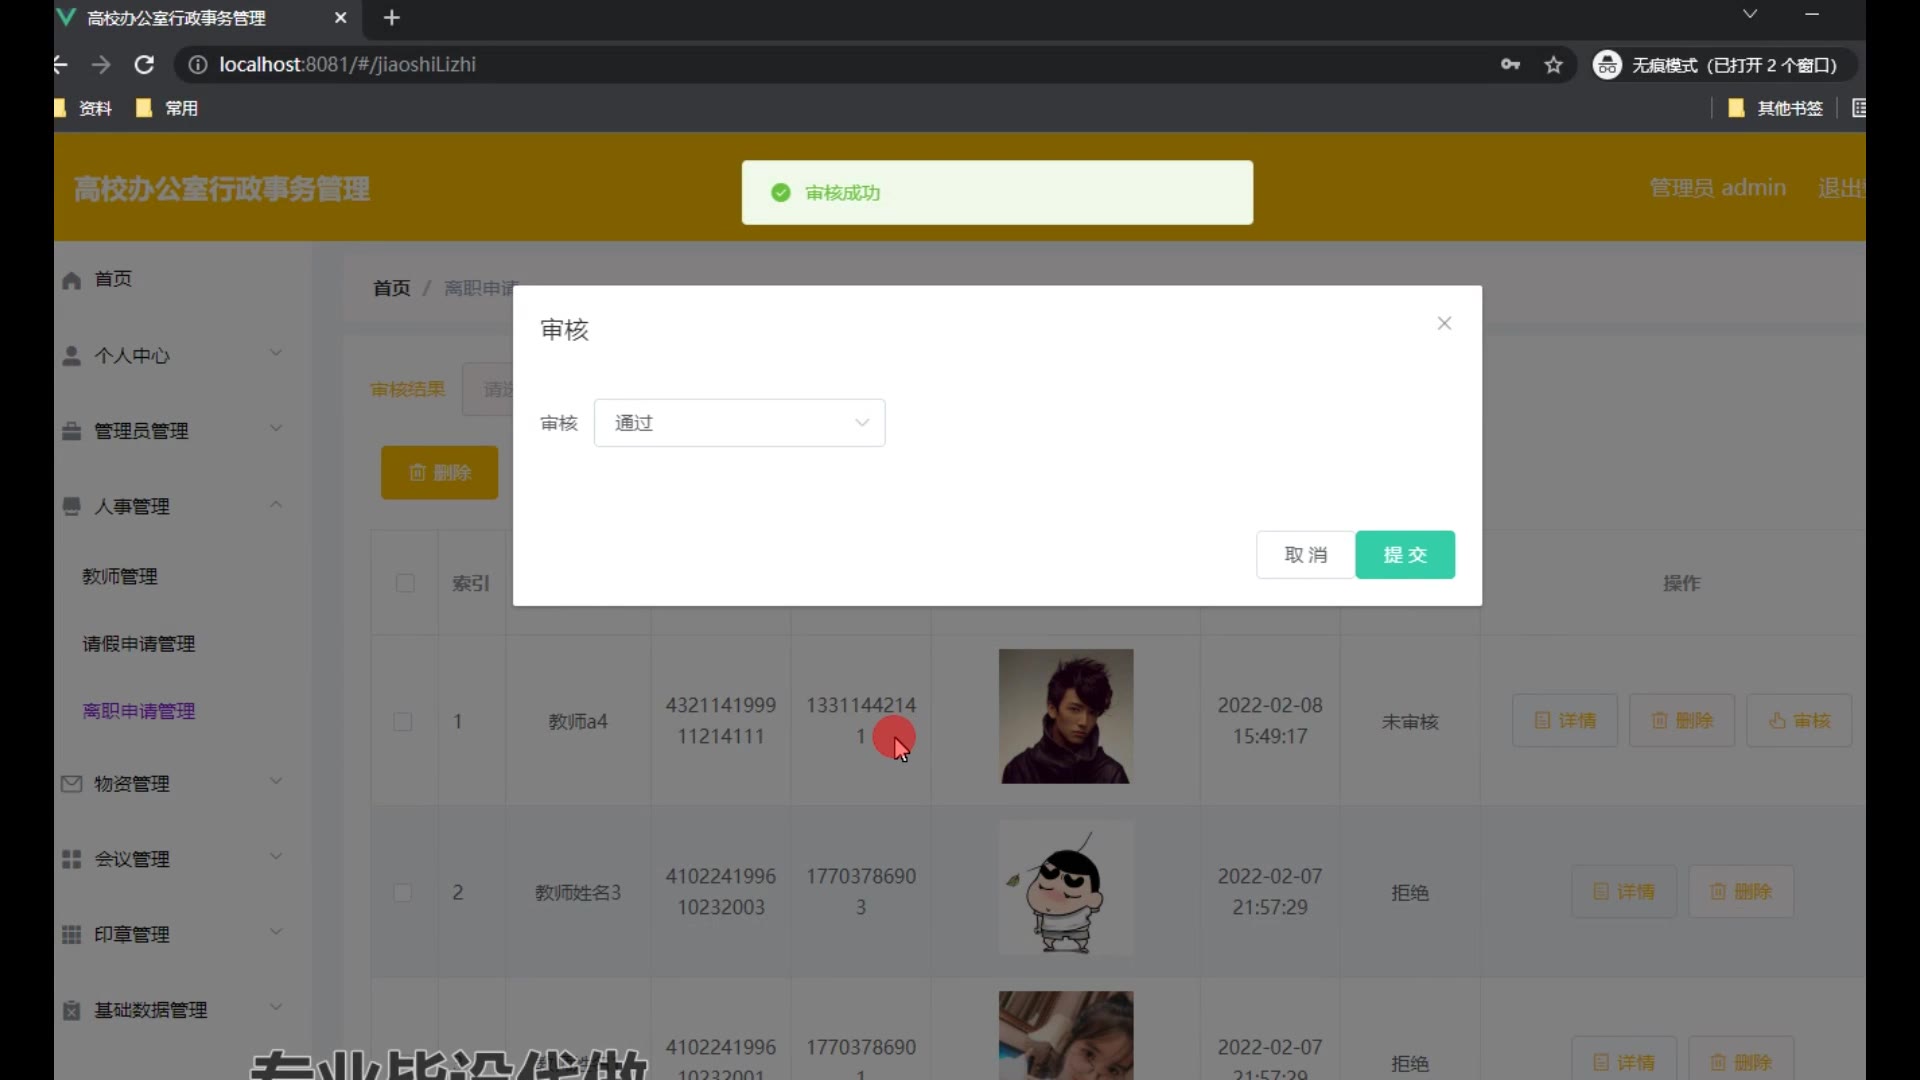Viewport: 1920px width, 1080px height.
Task: Click the 审核成功 success notification
Action: (997, 193)
